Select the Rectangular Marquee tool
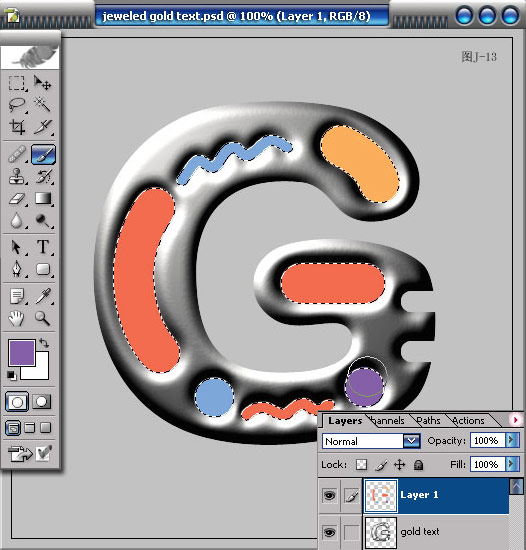526x550 pixels. pos(16,83)
